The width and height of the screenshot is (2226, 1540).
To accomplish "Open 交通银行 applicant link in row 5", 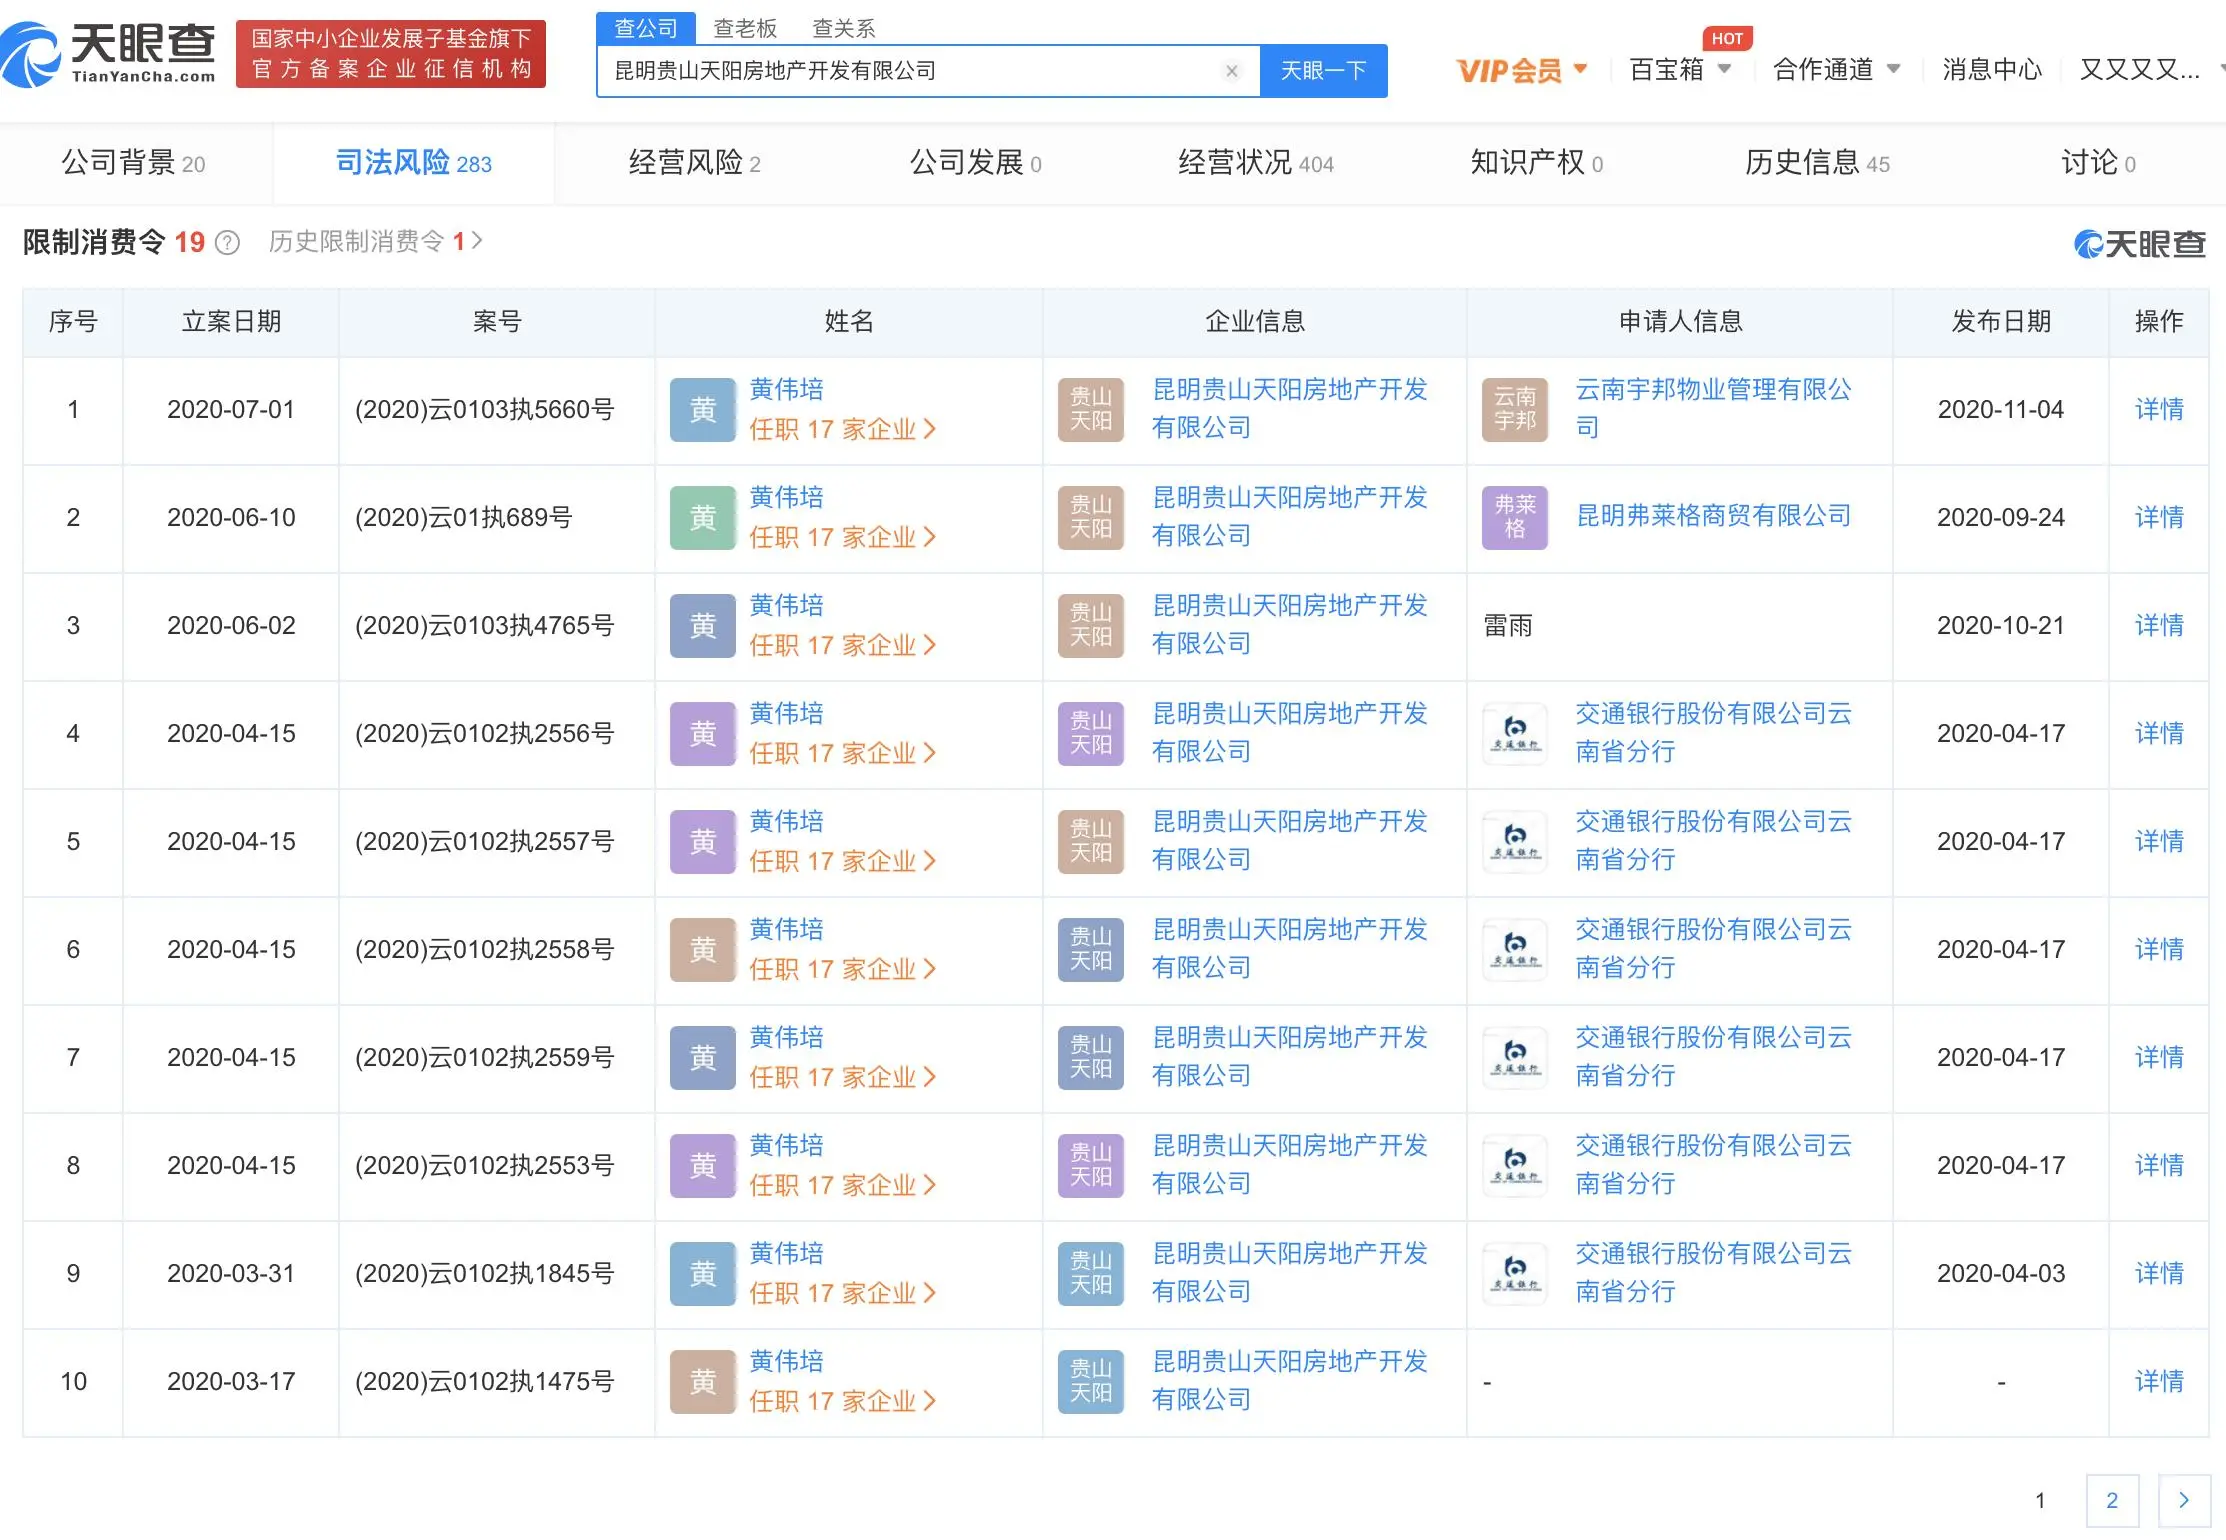I will click(1714, 841).
